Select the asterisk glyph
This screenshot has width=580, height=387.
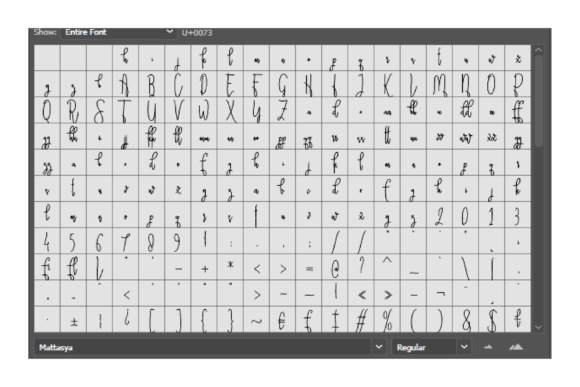pyautogui.click(x=230, y=267)
